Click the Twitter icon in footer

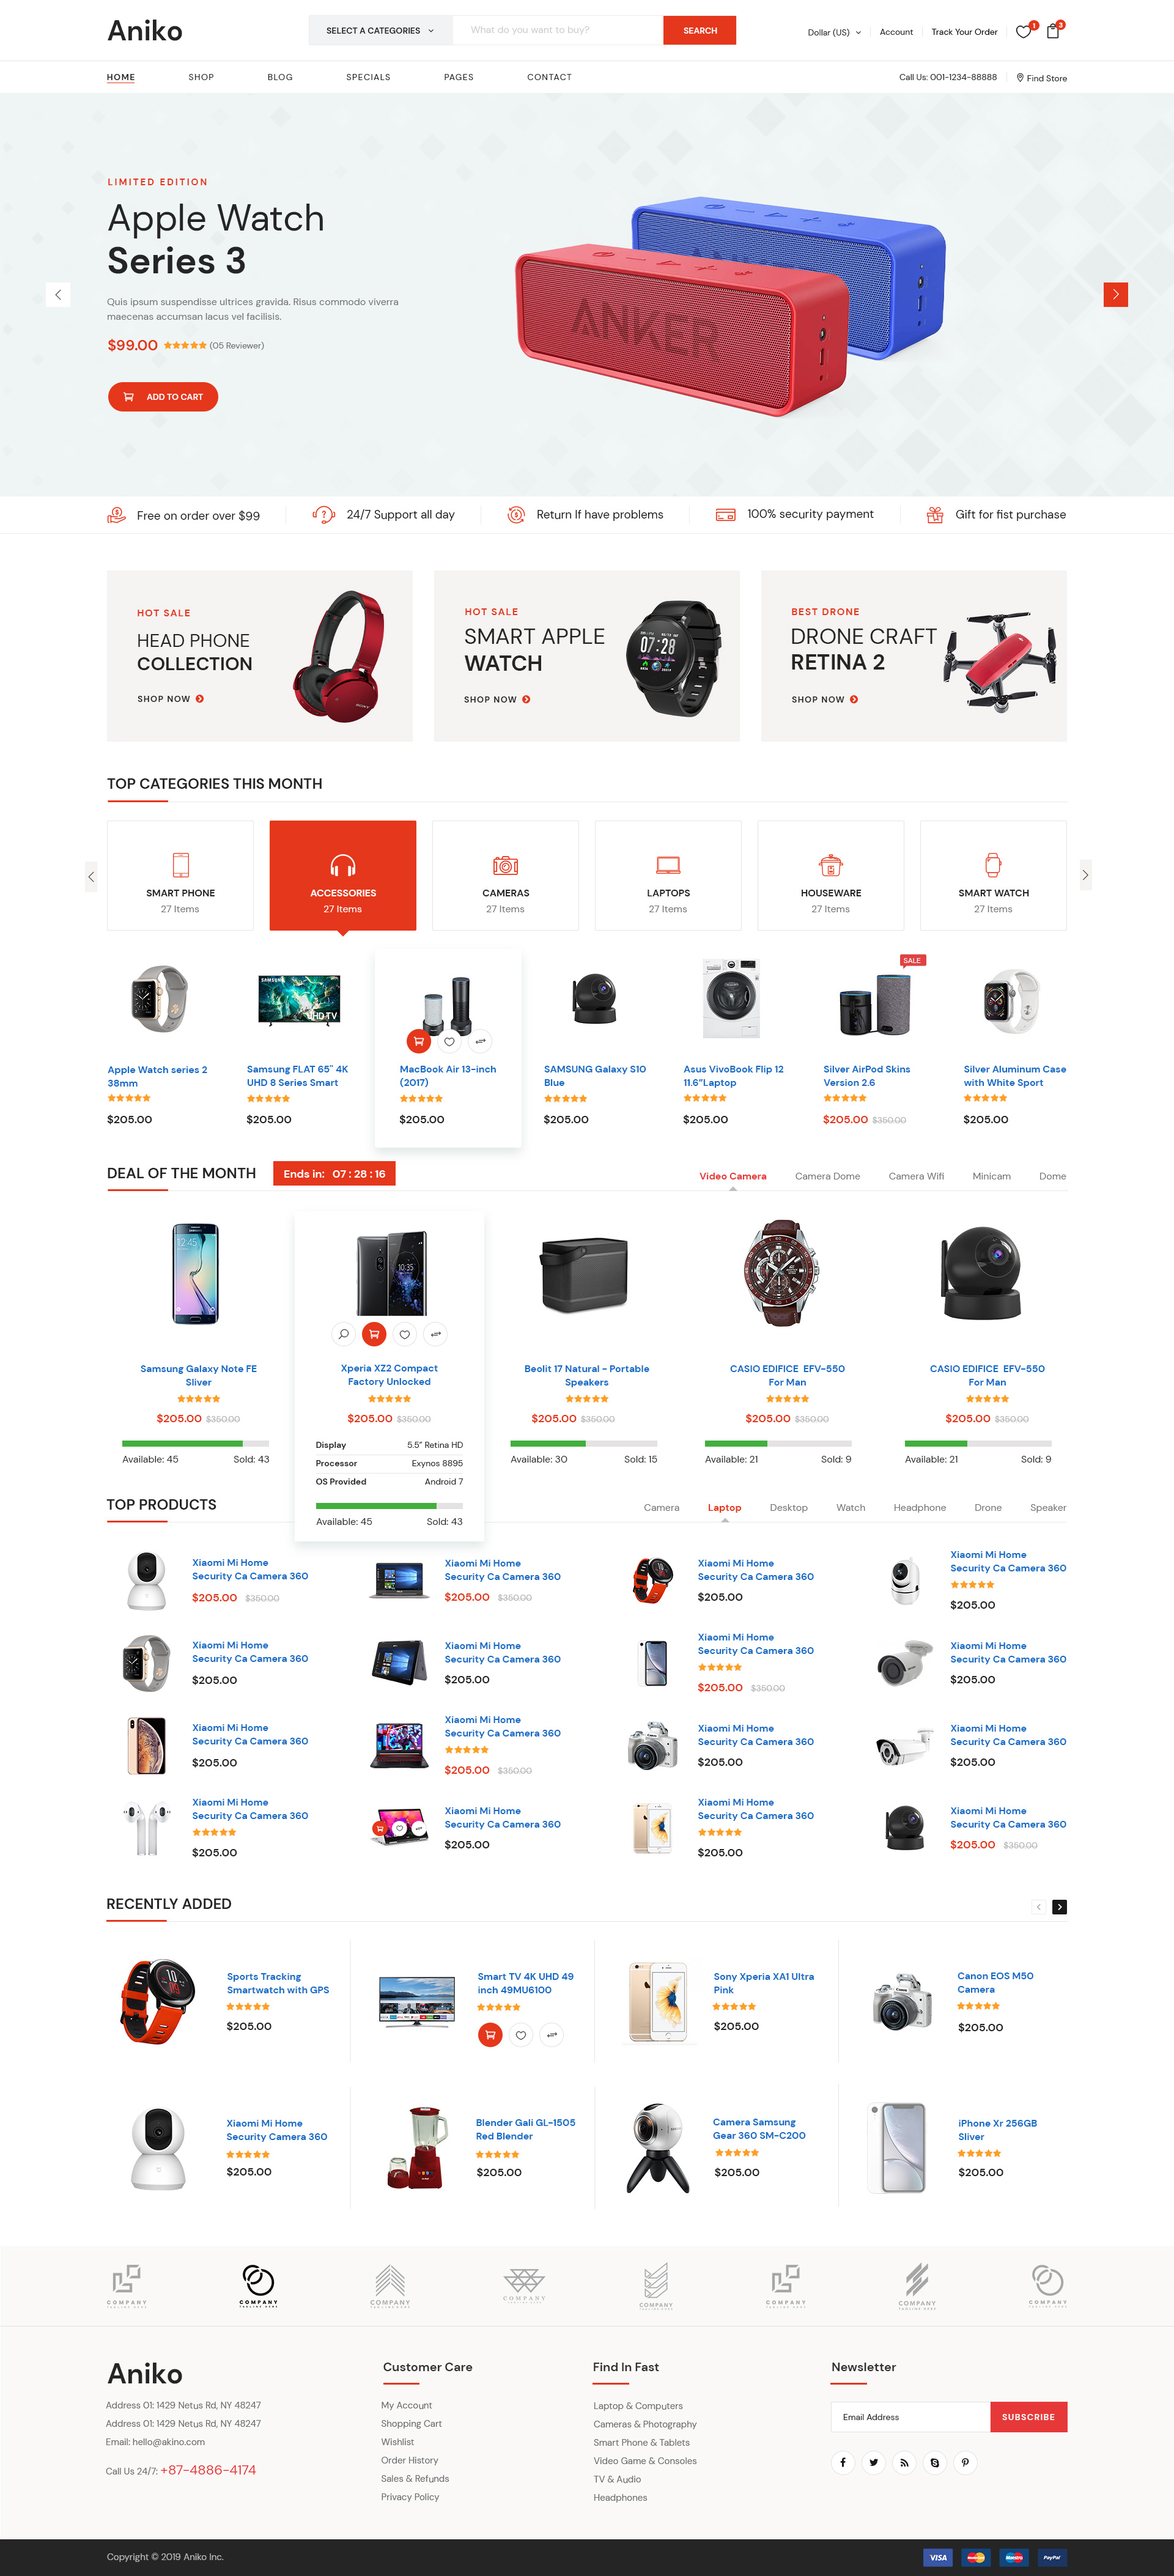point(873,2462)
